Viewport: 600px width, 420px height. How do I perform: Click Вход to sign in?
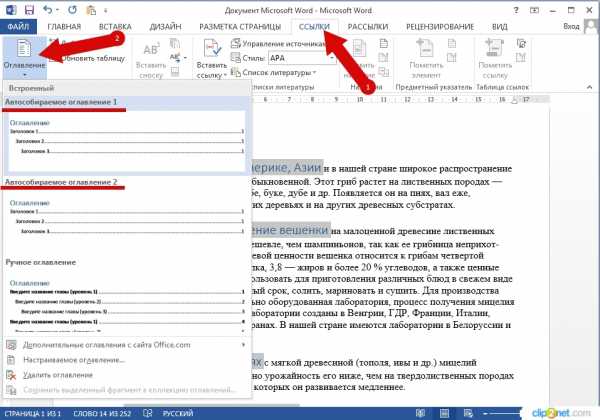click(x=571, y=26)
